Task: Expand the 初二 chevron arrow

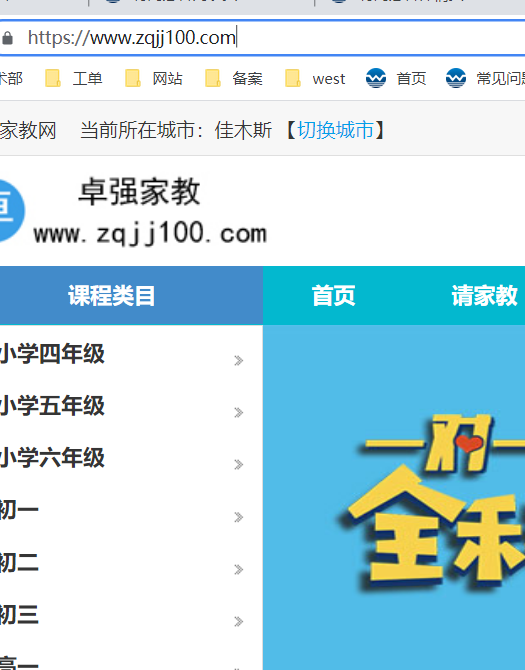Action: [239, 569]
